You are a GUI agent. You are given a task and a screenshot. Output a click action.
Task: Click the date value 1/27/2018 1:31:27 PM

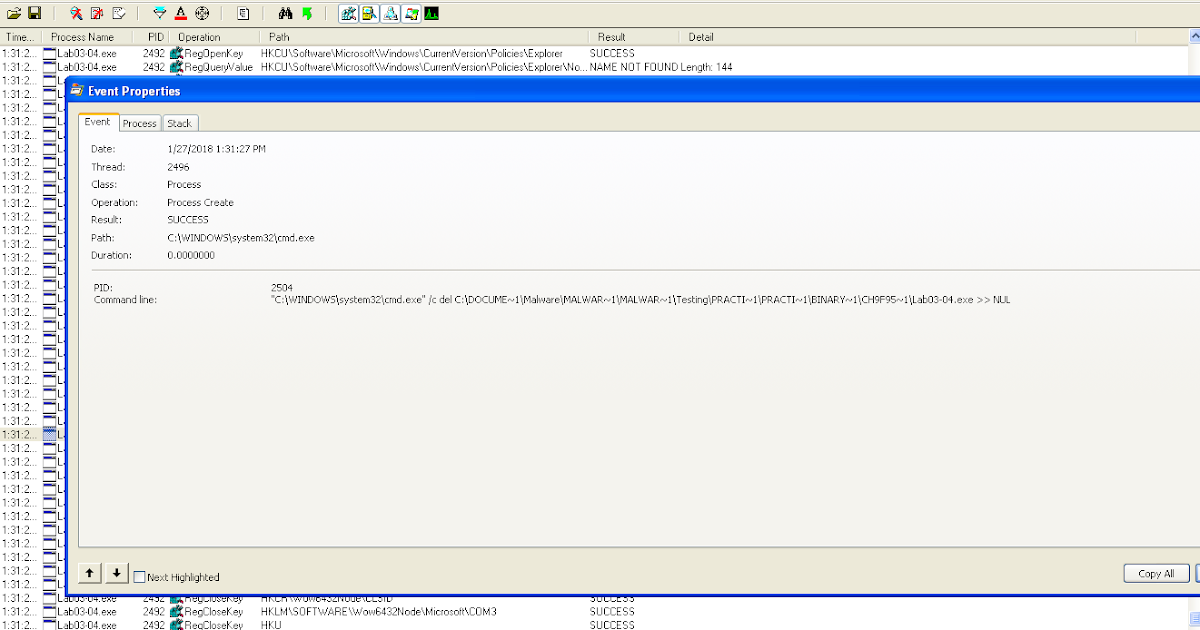point(217,149)
